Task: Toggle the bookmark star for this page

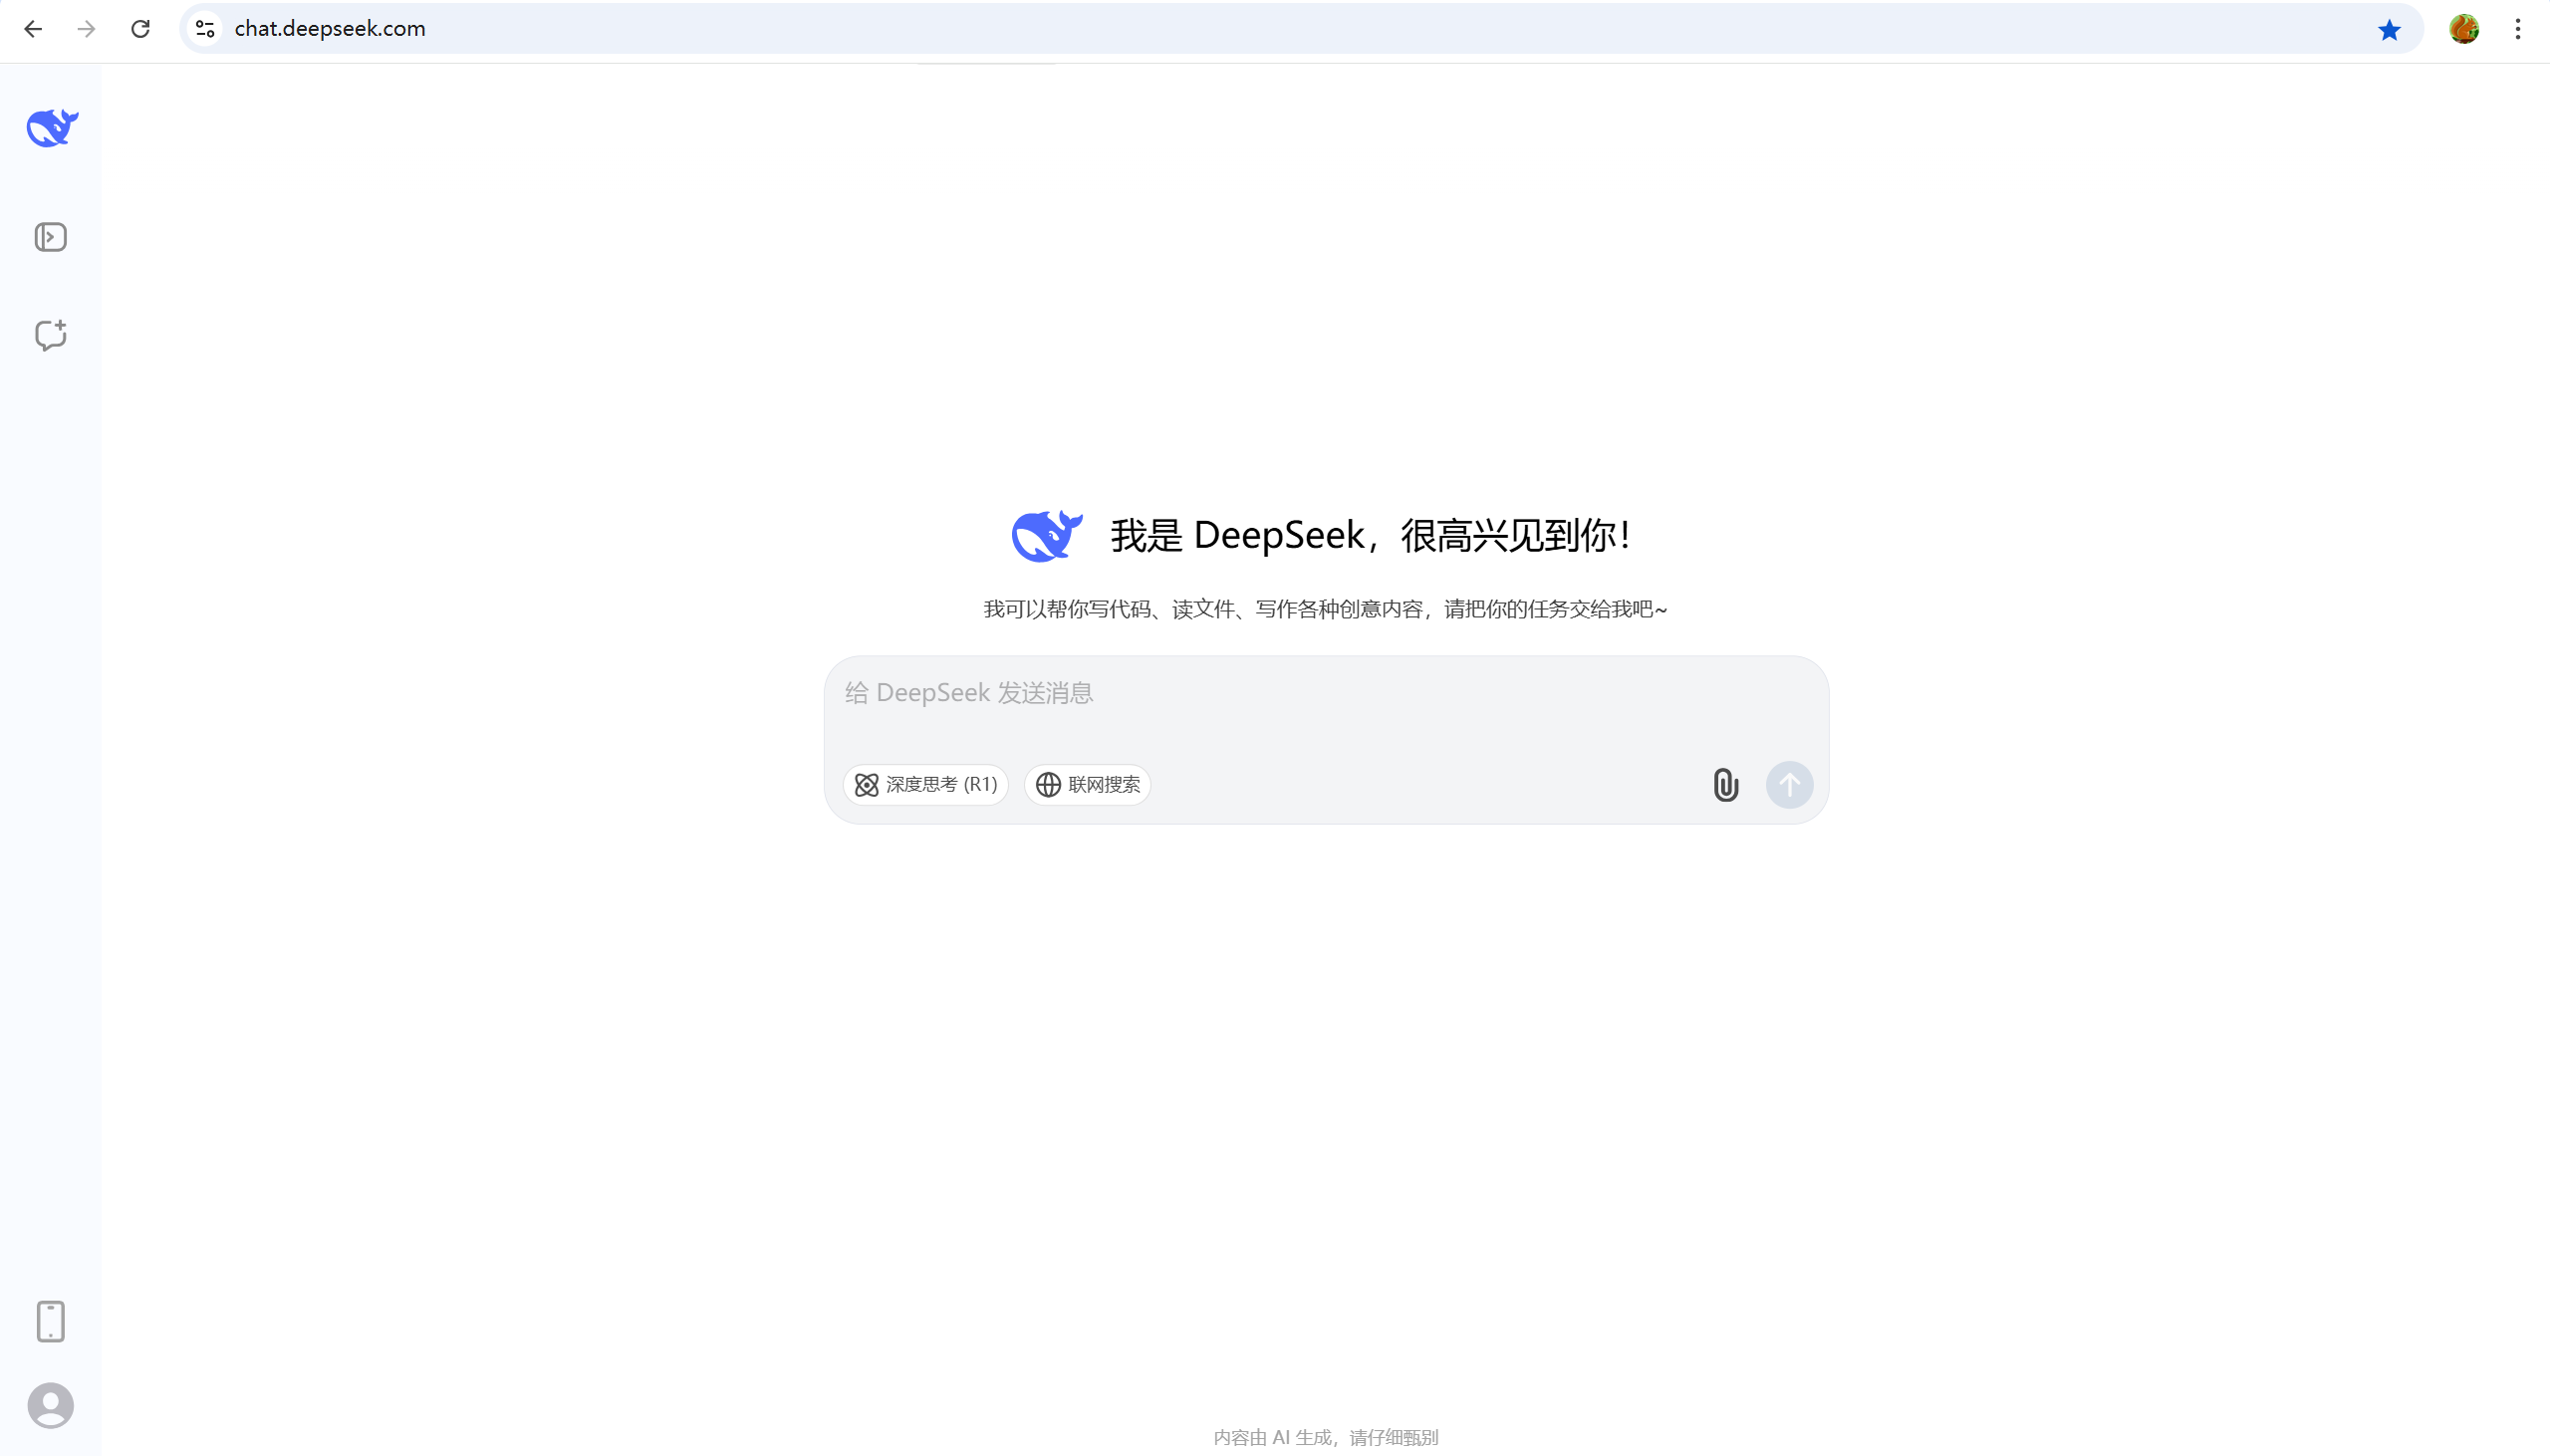Action: tap(2390, 29)
